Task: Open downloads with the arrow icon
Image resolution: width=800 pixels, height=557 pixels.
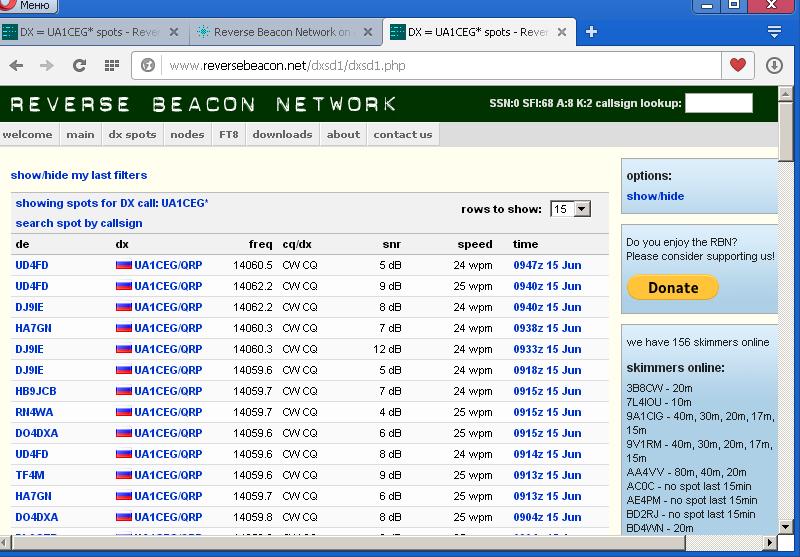Action: pos(774,65)
